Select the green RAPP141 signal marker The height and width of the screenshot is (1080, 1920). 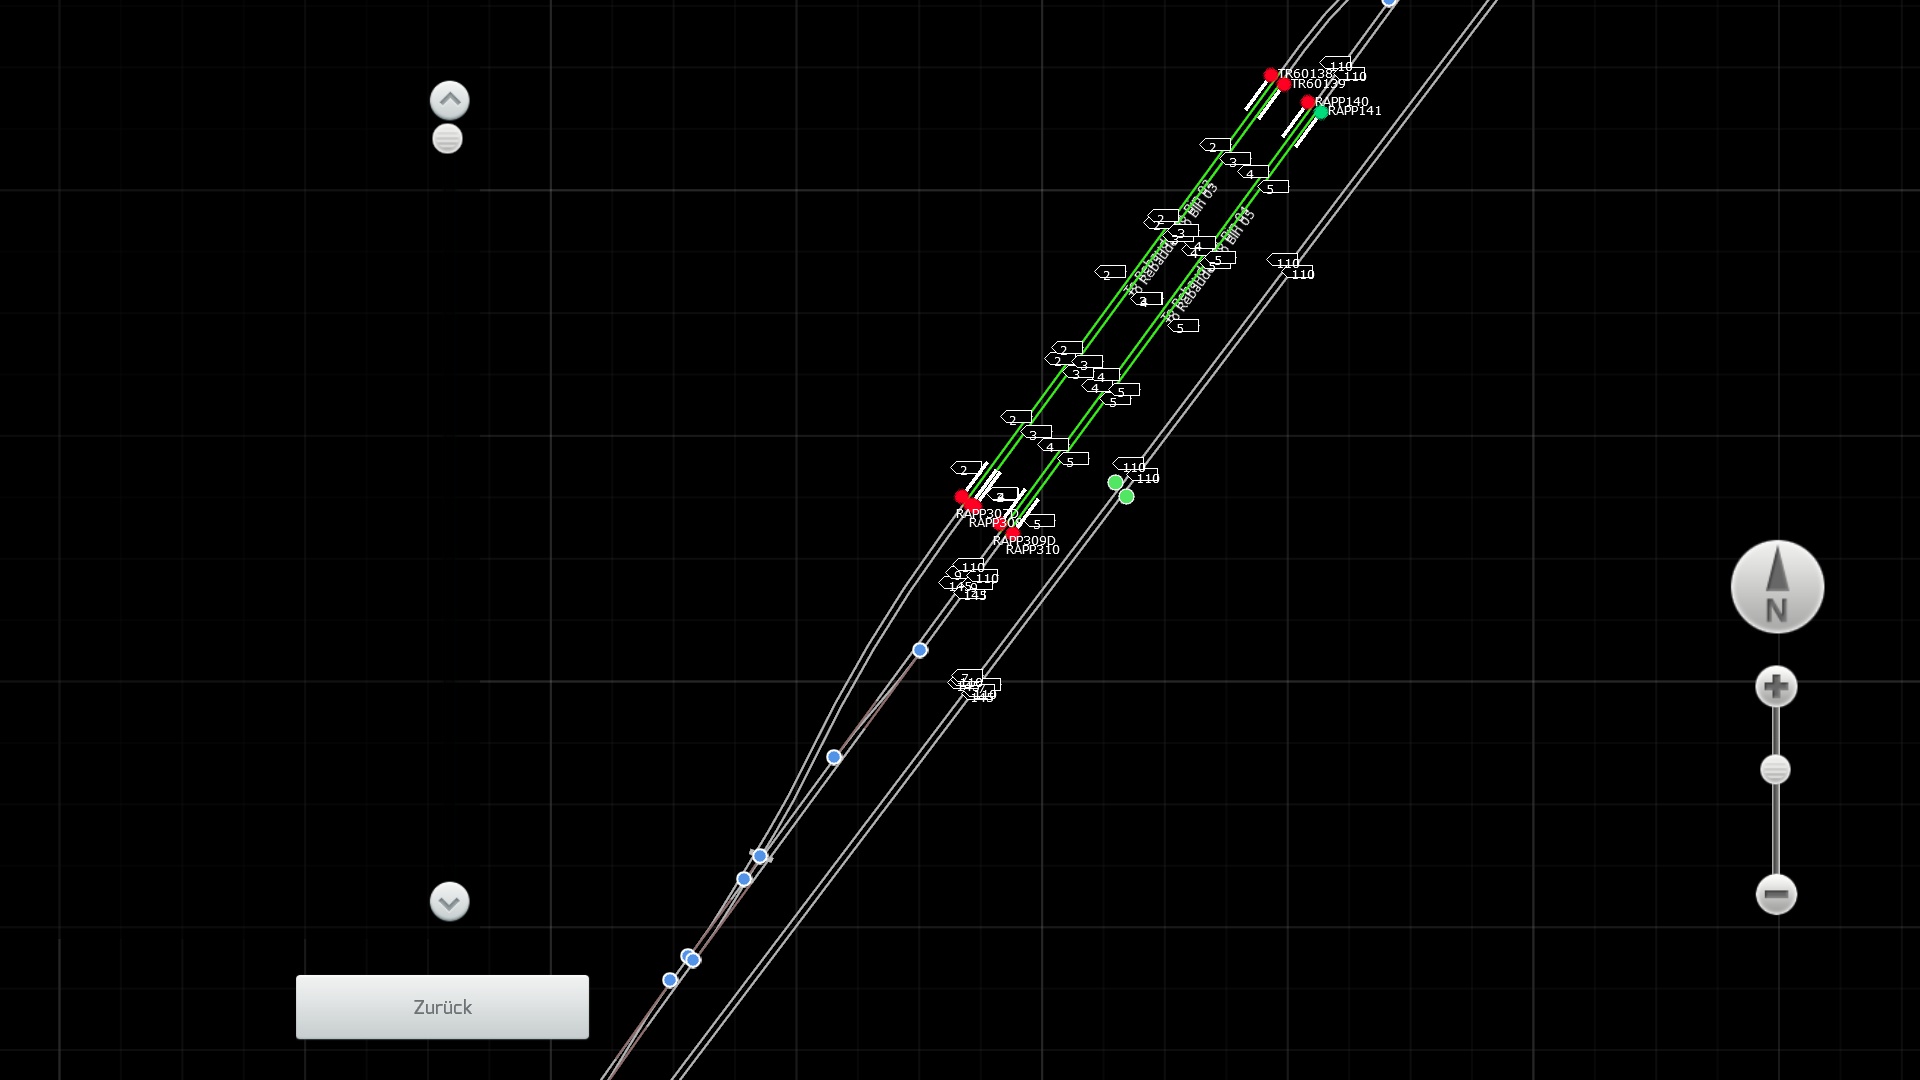1321,112
